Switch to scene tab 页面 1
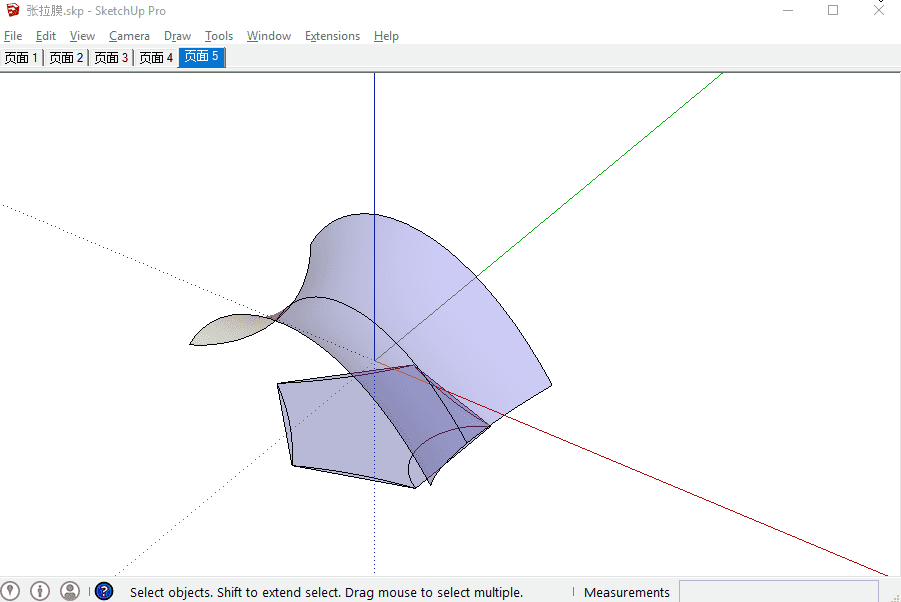901x602 pixels. [21, 57]
